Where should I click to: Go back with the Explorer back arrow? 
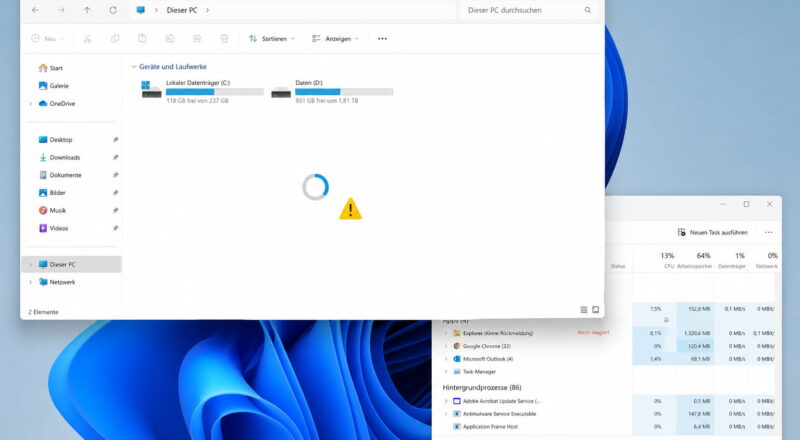(x=35, y=10)
